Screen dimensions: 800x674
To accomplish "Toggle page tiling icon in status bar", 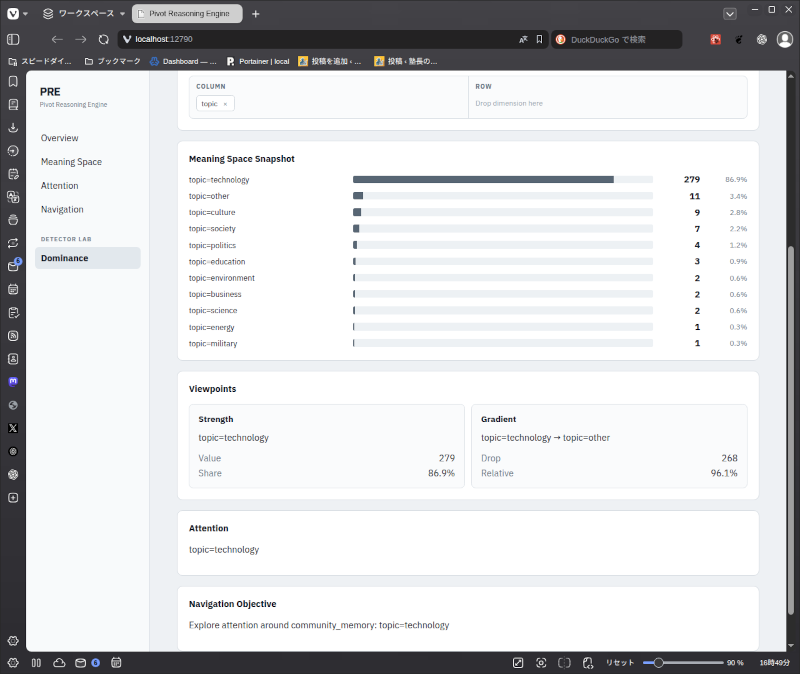I will [x=564, y=663].
